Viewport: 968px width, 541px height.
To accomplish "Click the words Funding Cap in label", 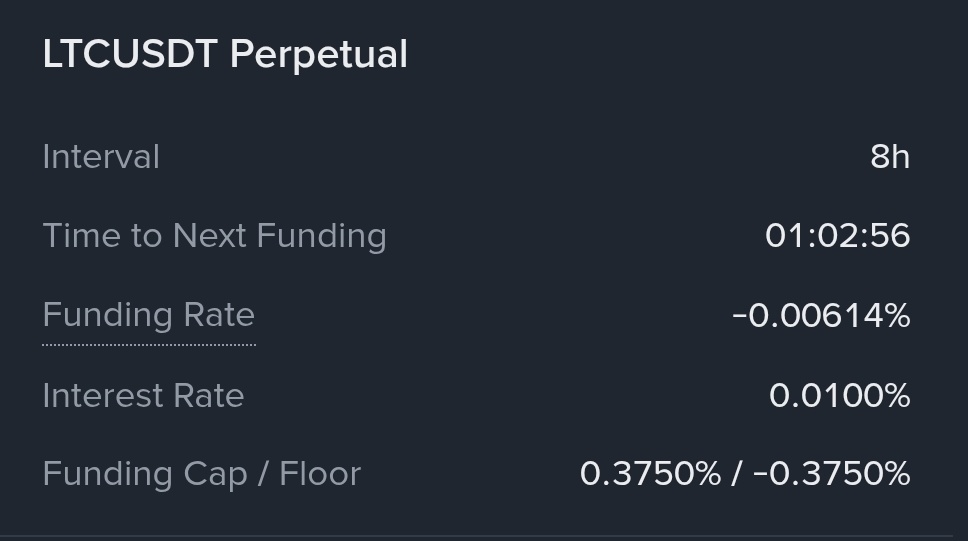I will point(144,474).
